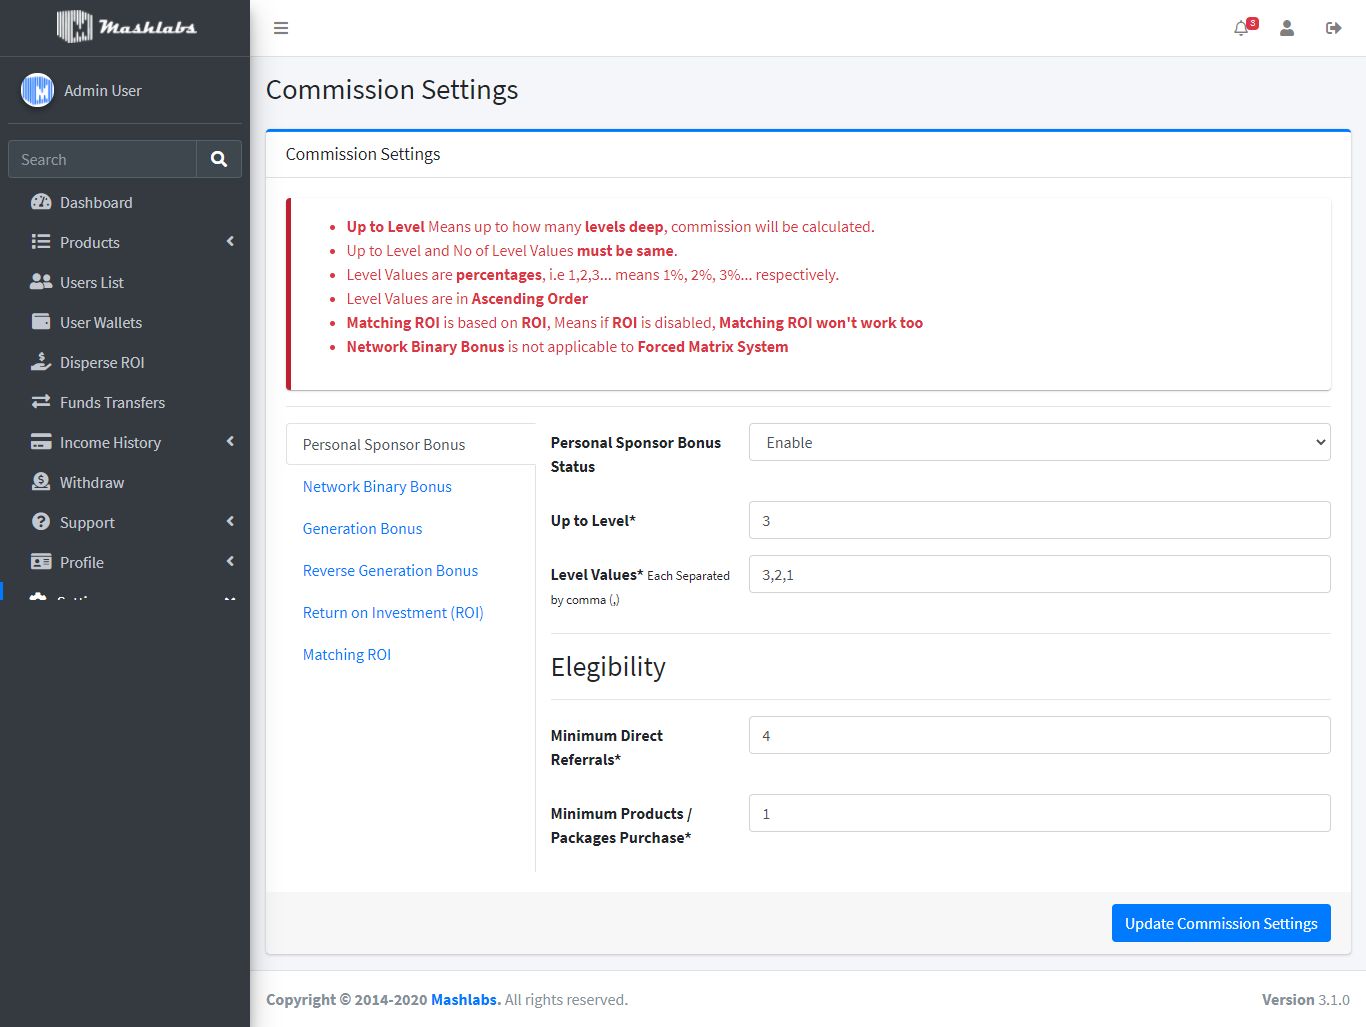Click Update Commission Settings button

[1221, 923]
